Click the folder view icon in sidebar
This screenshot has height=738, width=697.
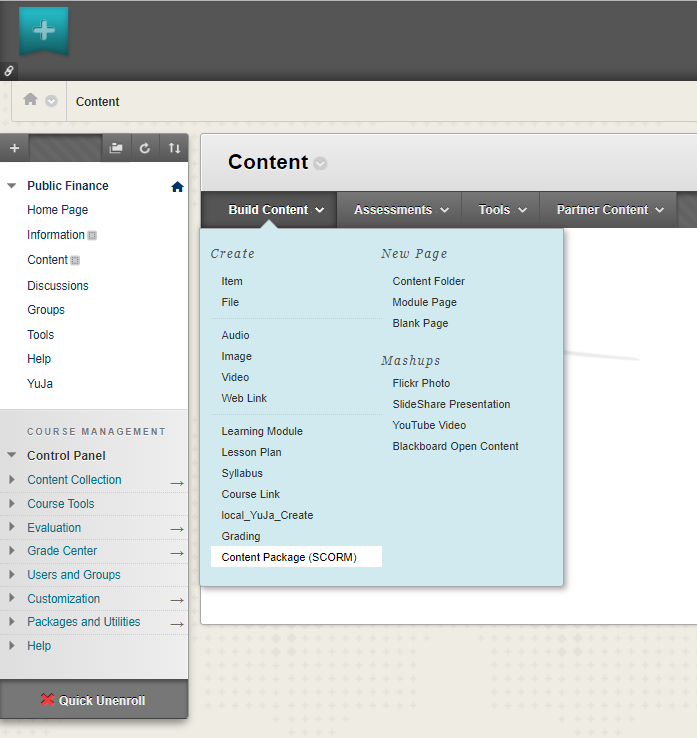(x=116, y=148)
